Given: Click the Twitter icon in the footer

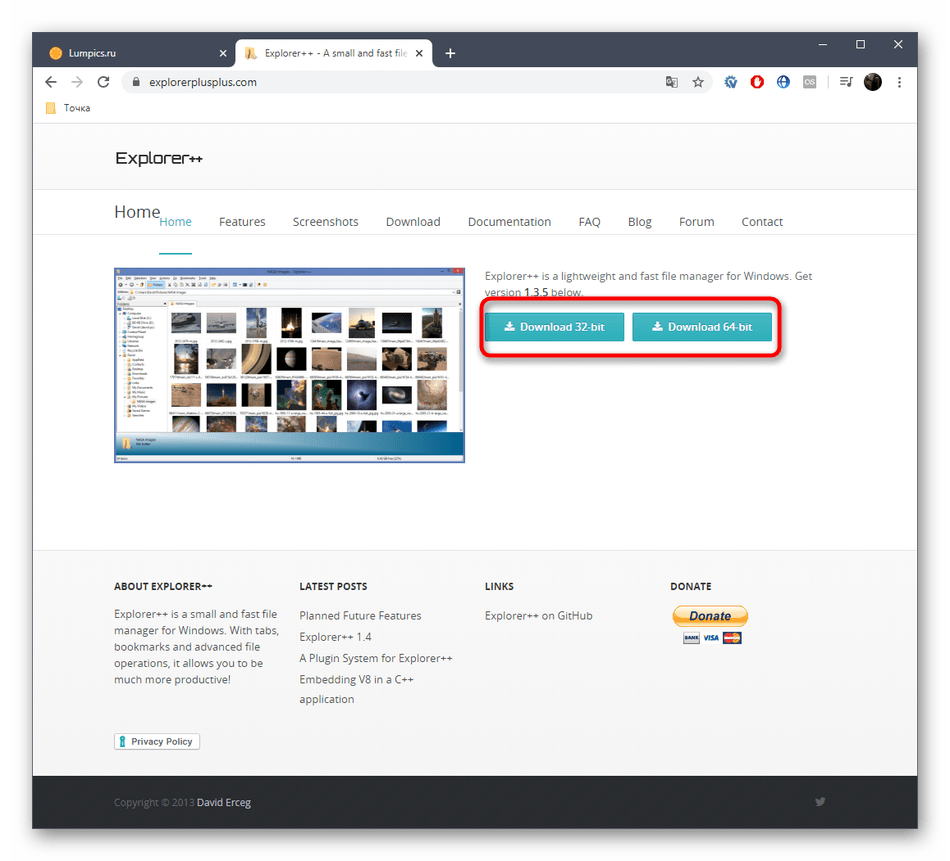Looking at the screenshot, I should (x=820, y=802).
